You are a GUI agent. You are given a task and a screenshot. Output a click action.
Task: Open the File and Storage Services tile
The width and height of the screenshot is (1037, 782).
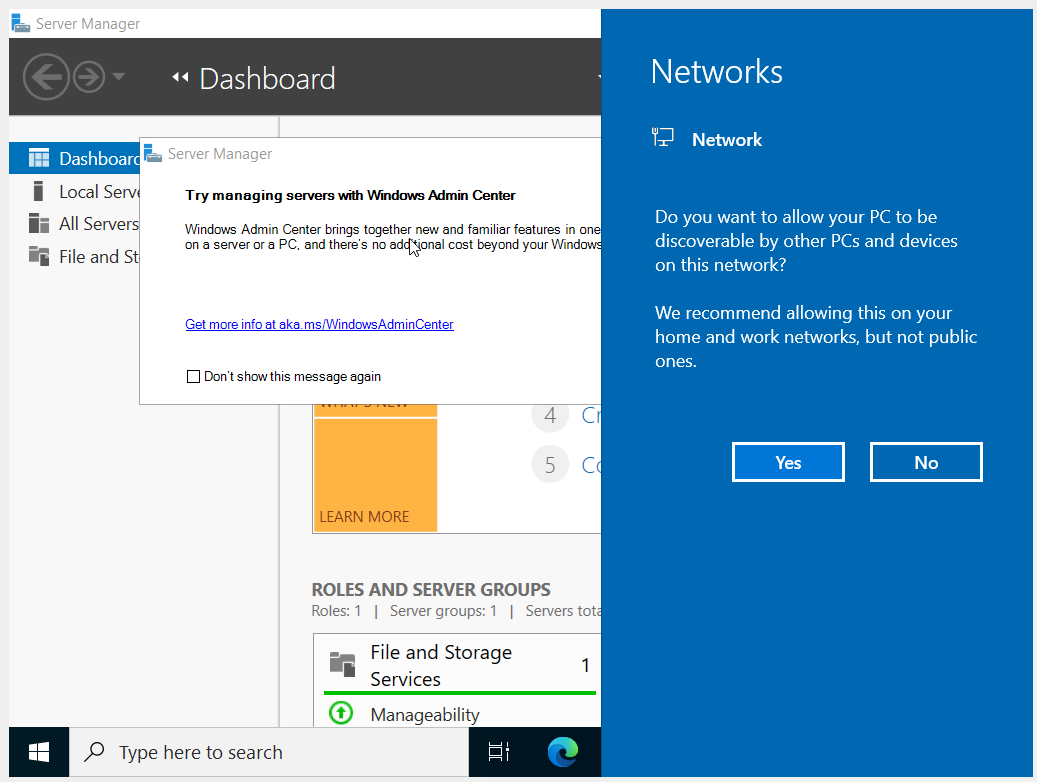(441, 665)
